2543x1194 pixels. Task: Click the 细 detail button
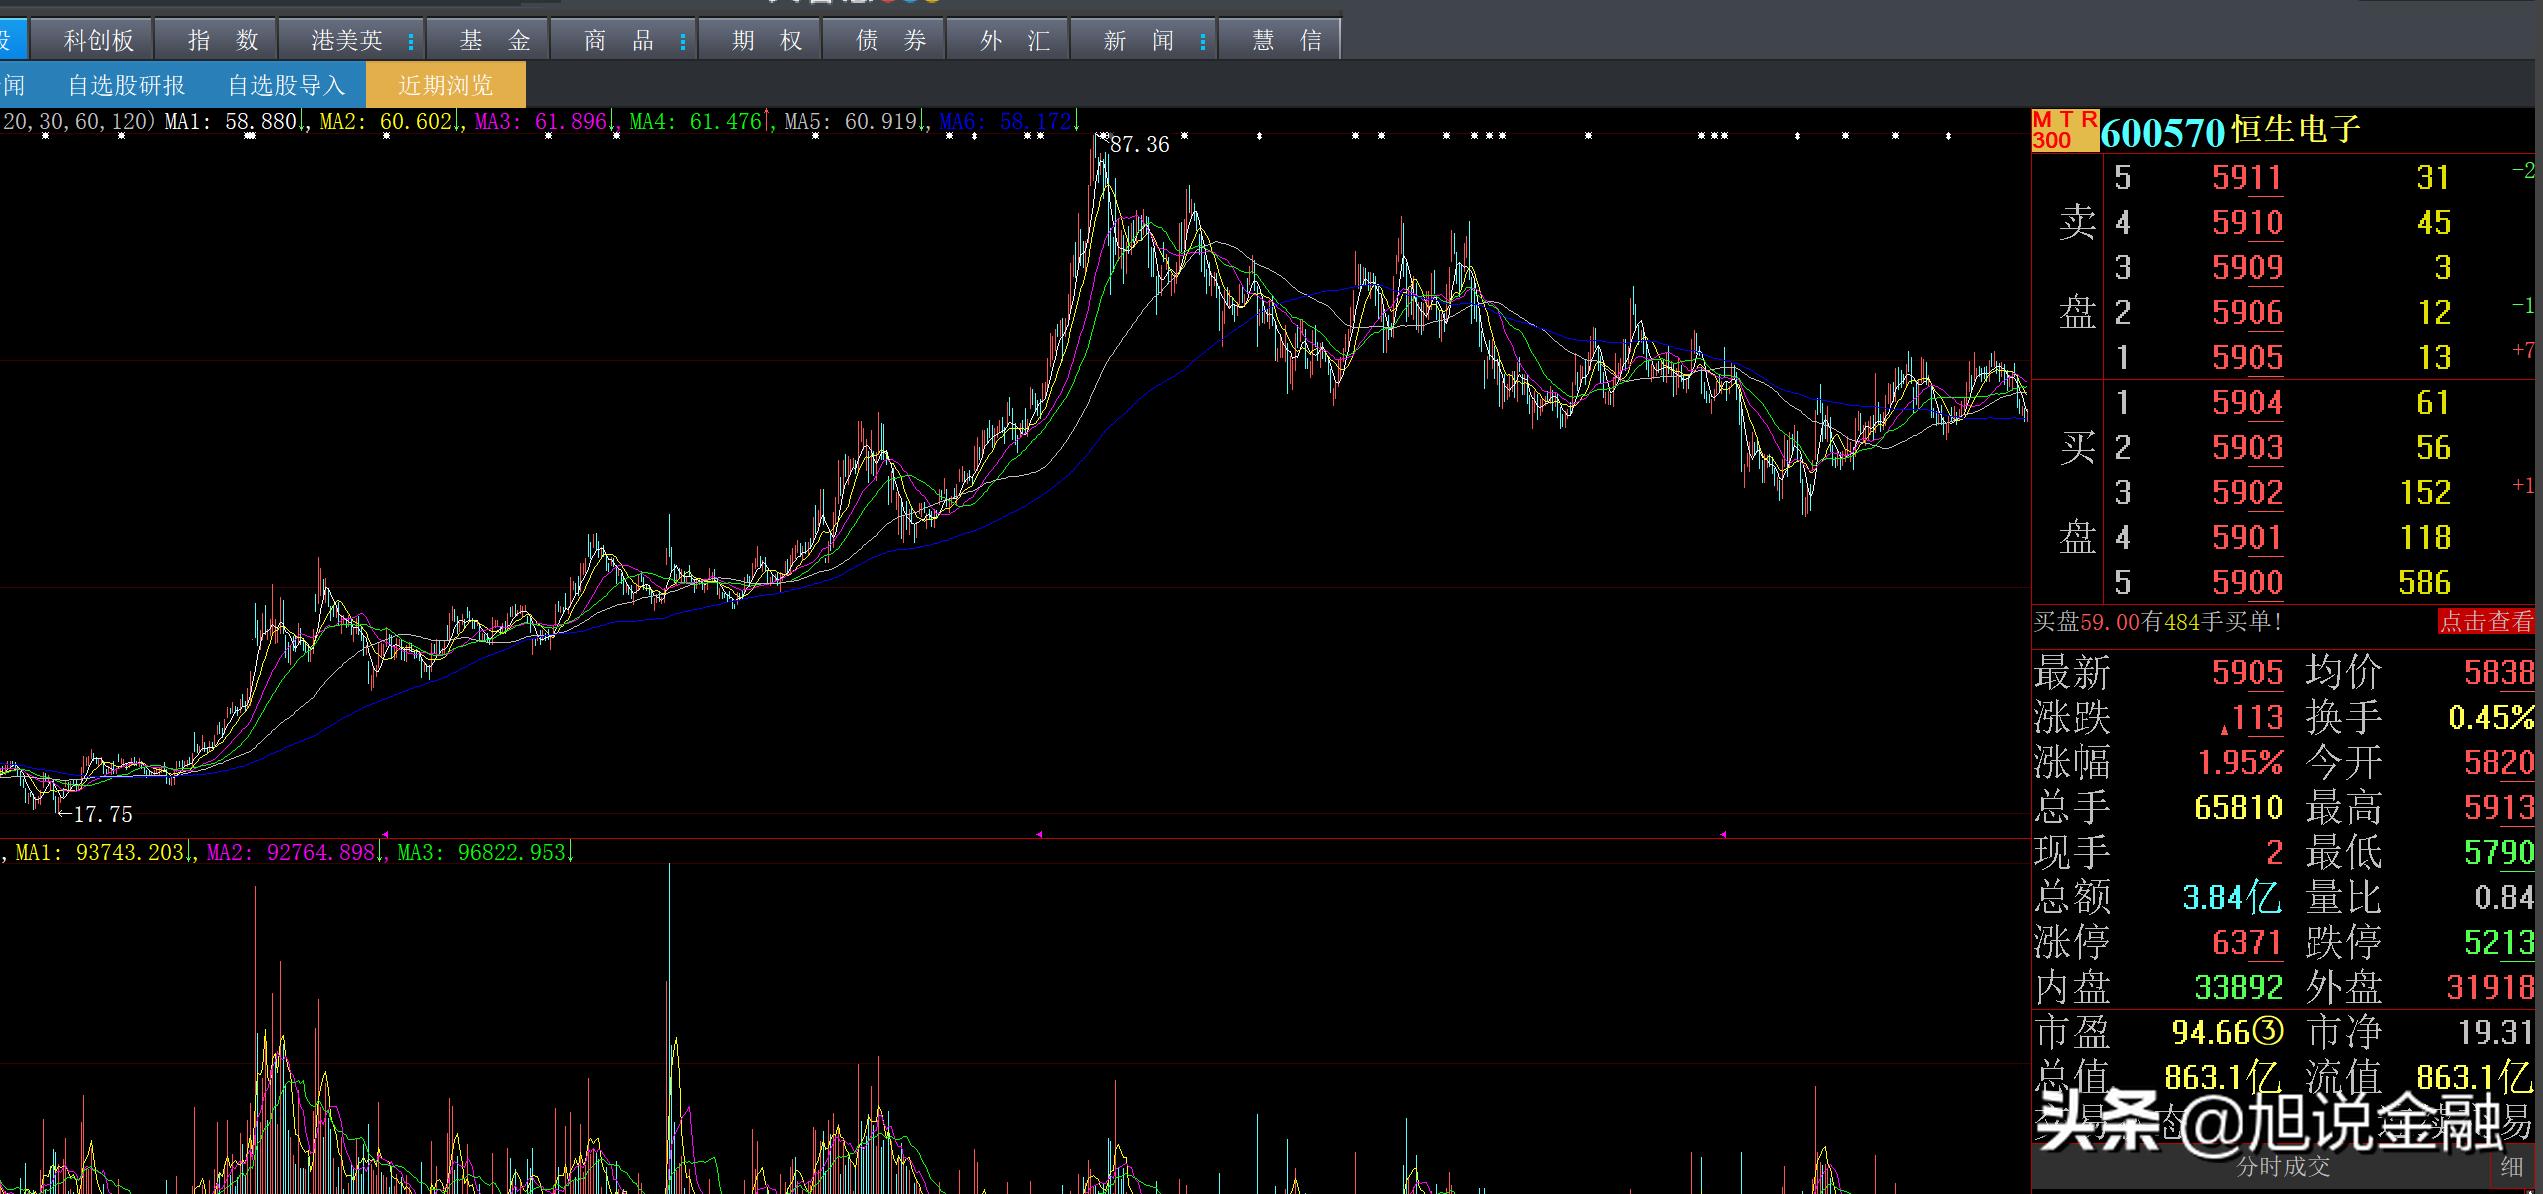click(2511, 1166)
